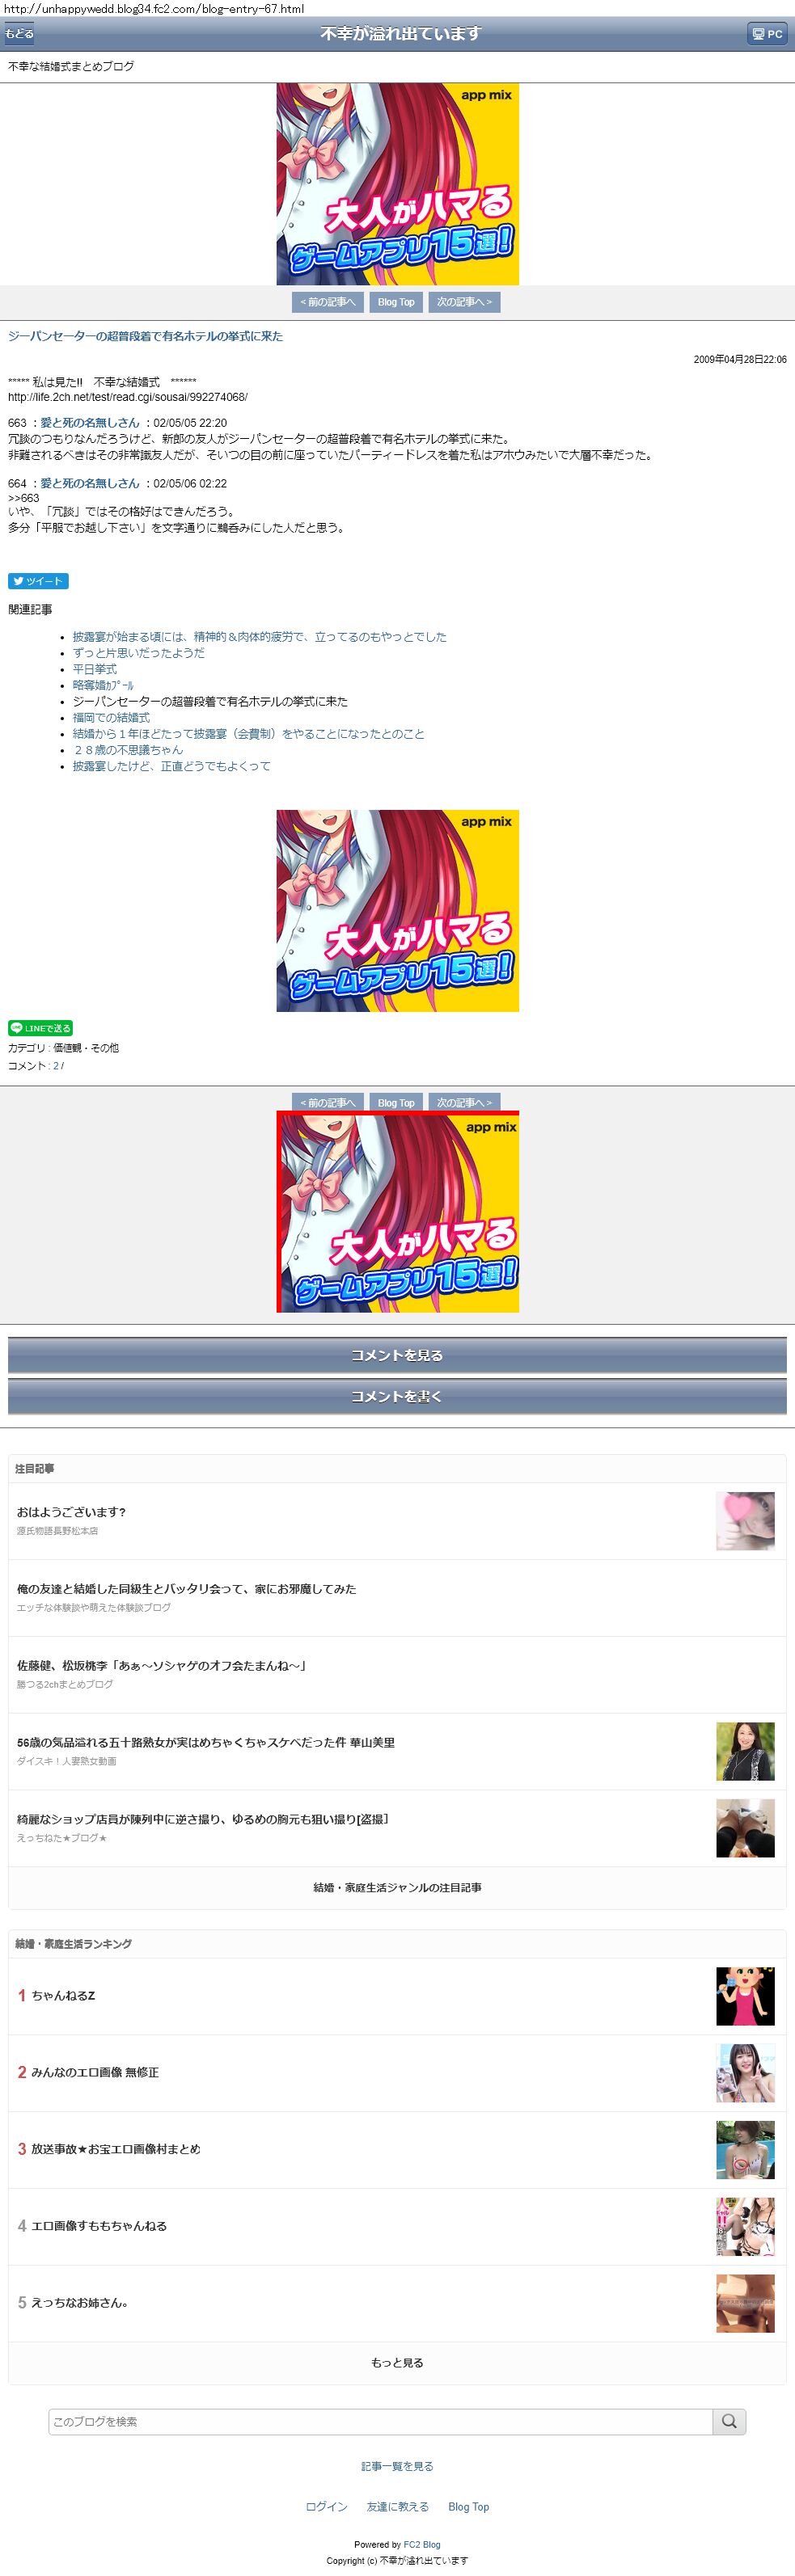Open the ちゃんねるZ ranking thumbnail

(x=745, y=1996)
